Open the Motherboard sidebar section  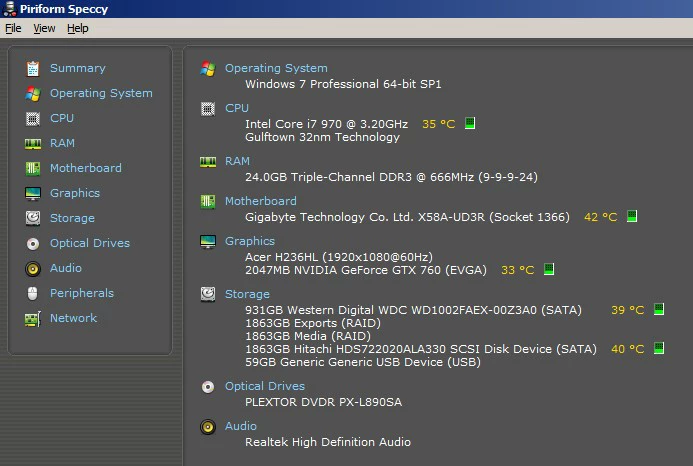[x=86, y=168]
